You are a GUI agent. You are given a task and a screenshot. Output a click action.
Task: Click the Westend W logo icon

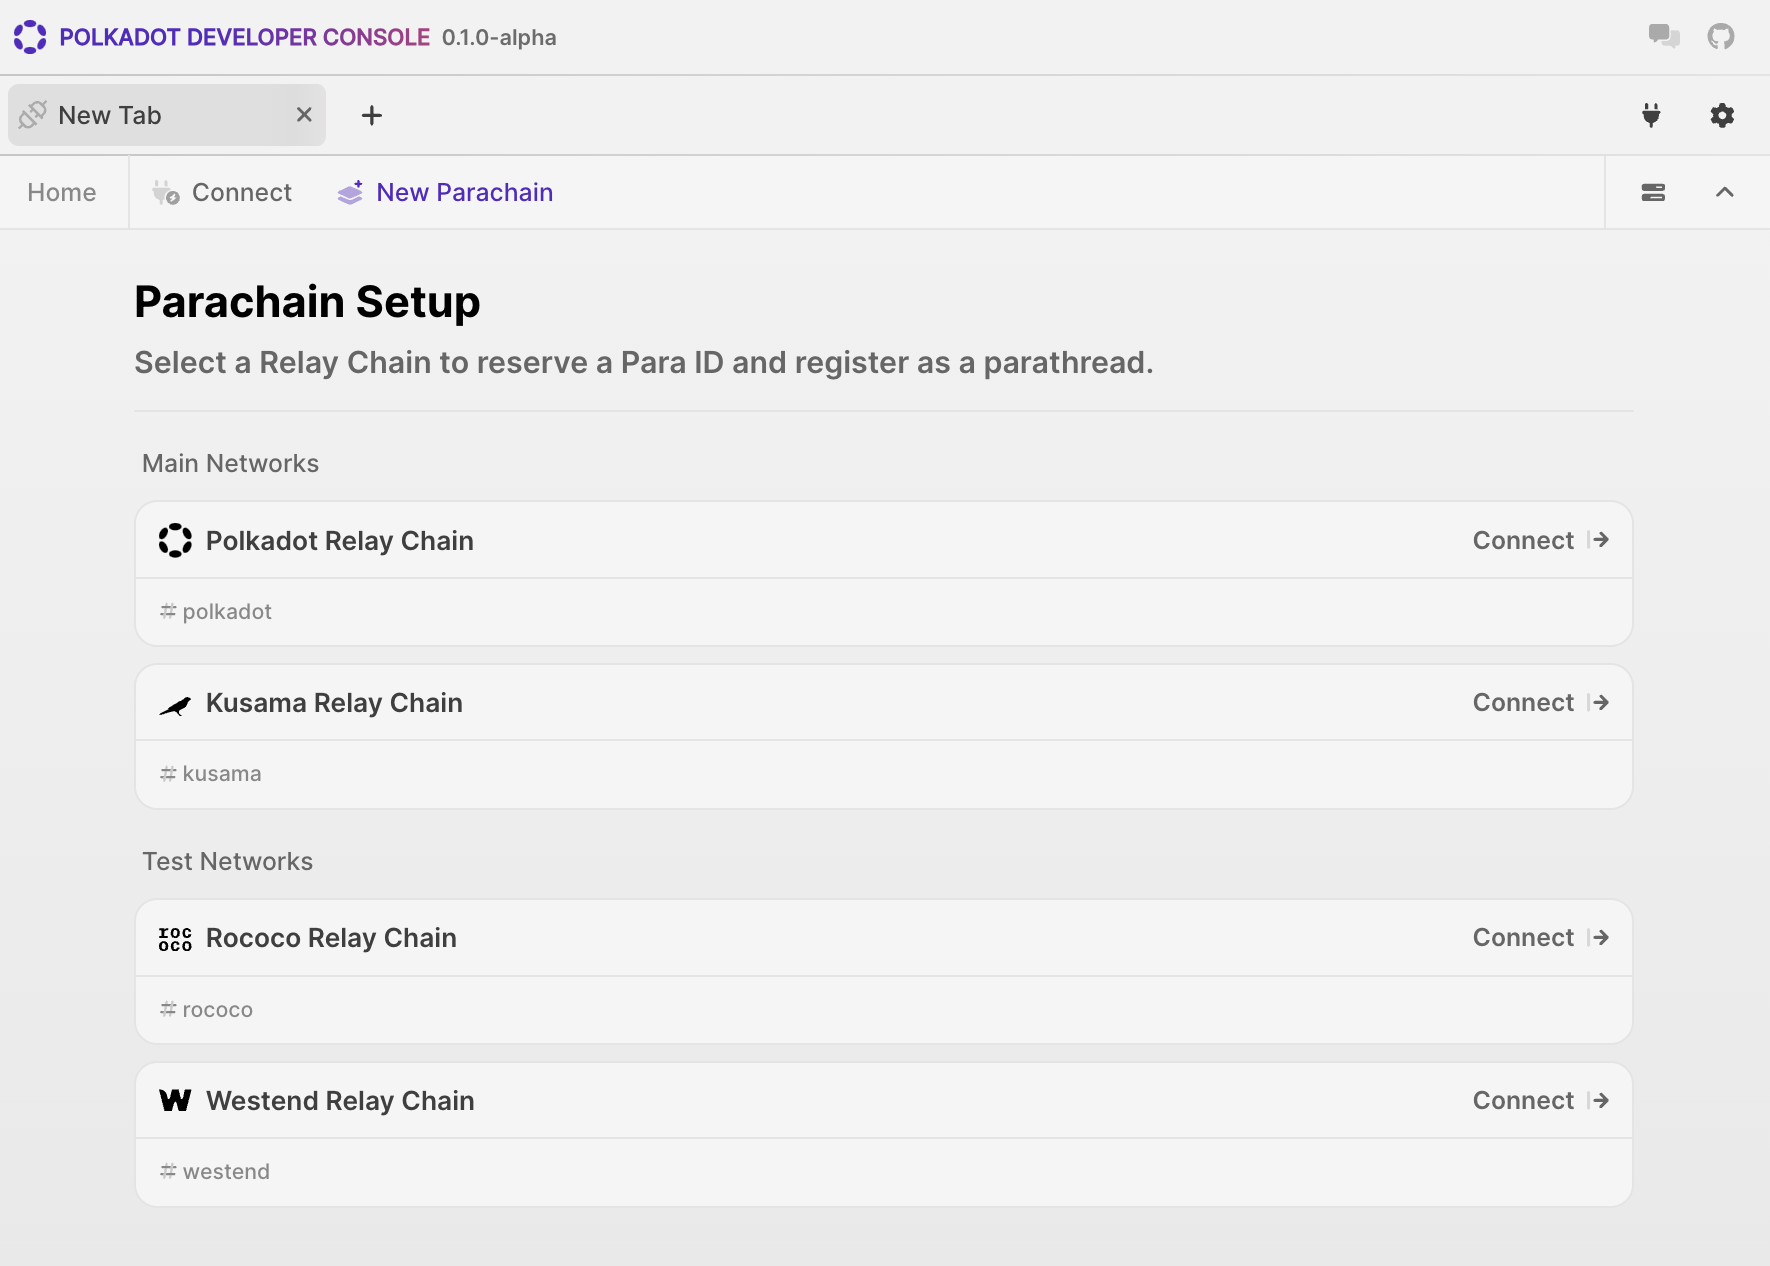(x=175, y=1100)
